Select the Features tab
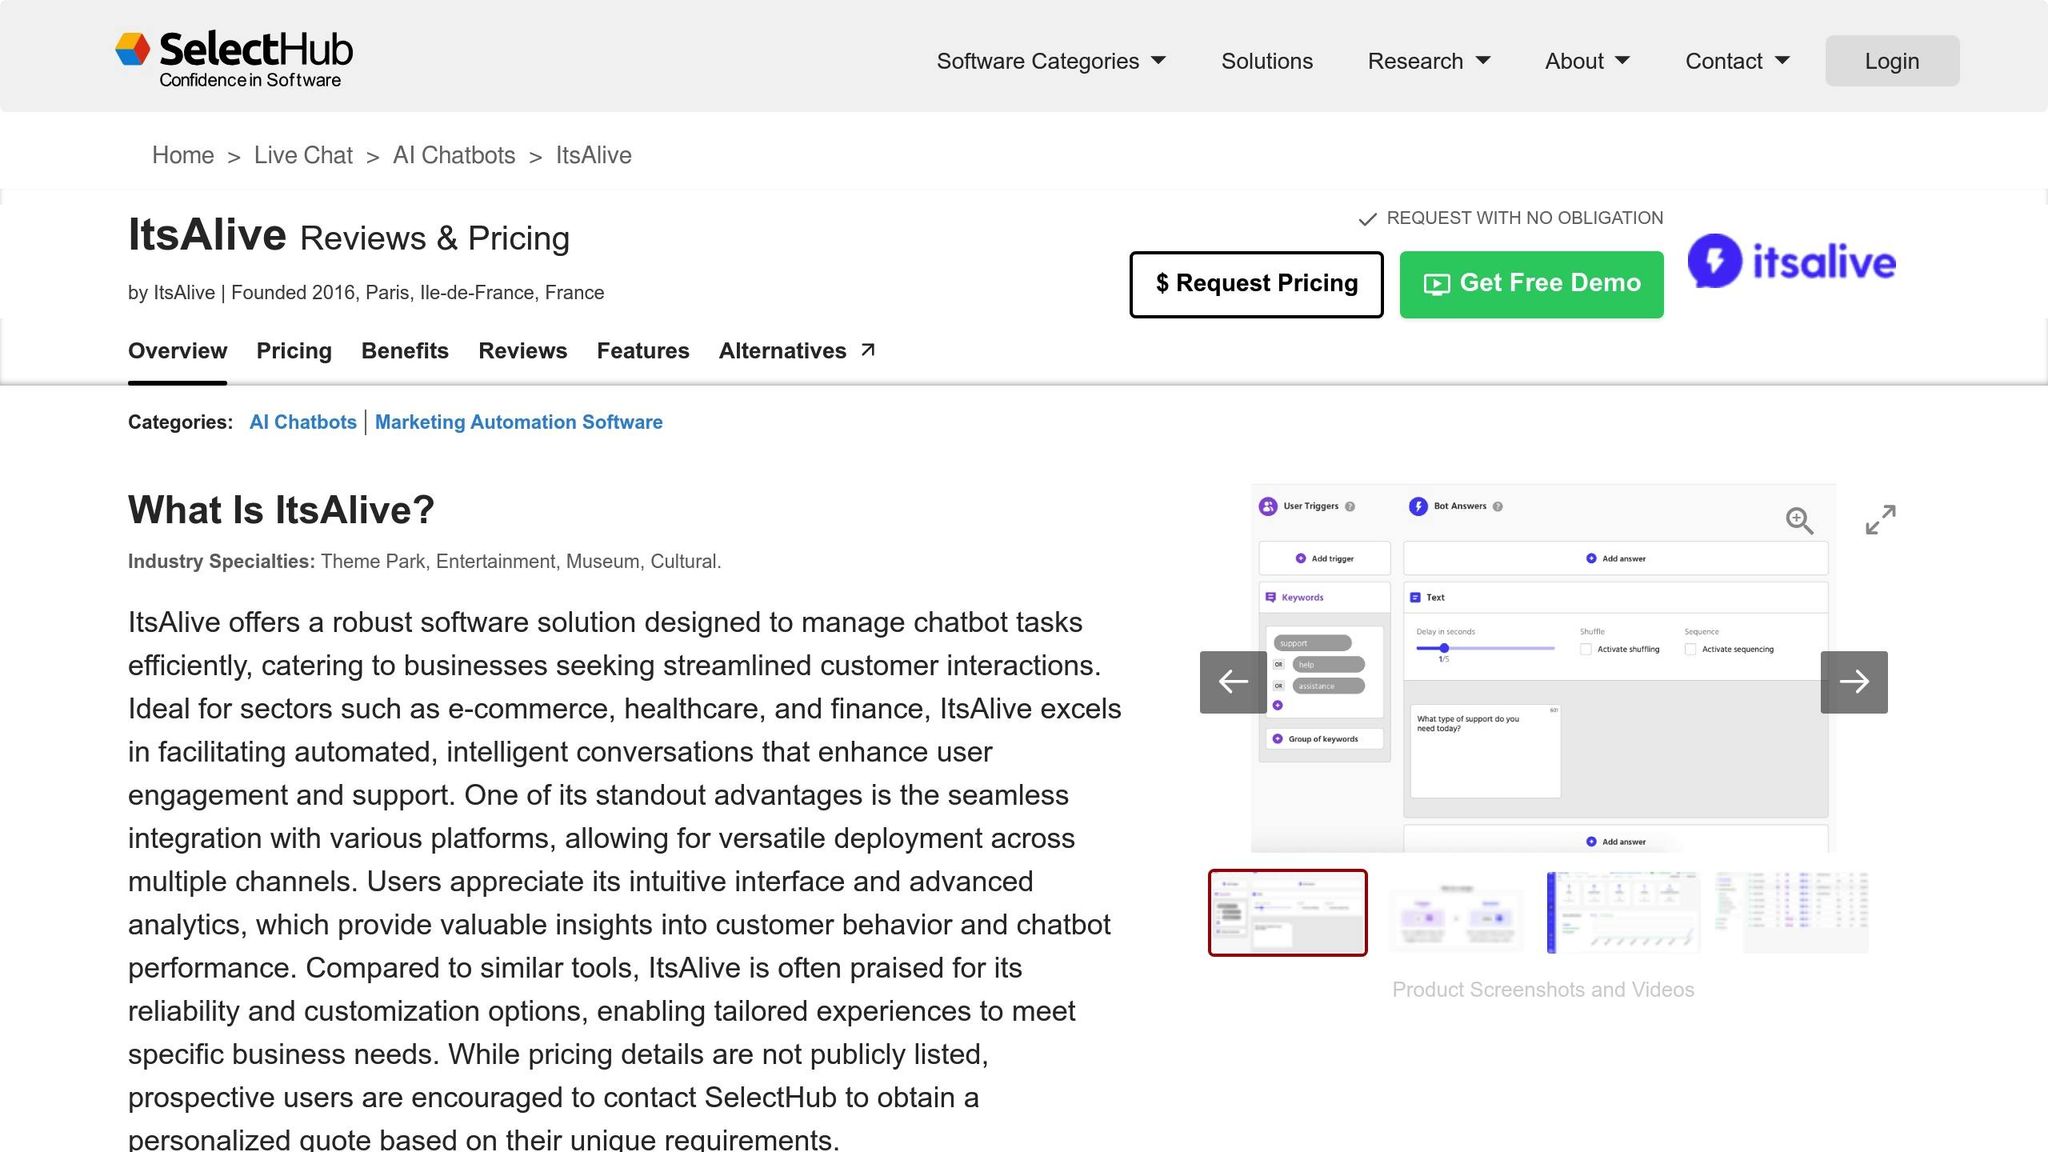Image resolution: width=2048 pixels, height=1152 pixels. click(x=642, y=351)
